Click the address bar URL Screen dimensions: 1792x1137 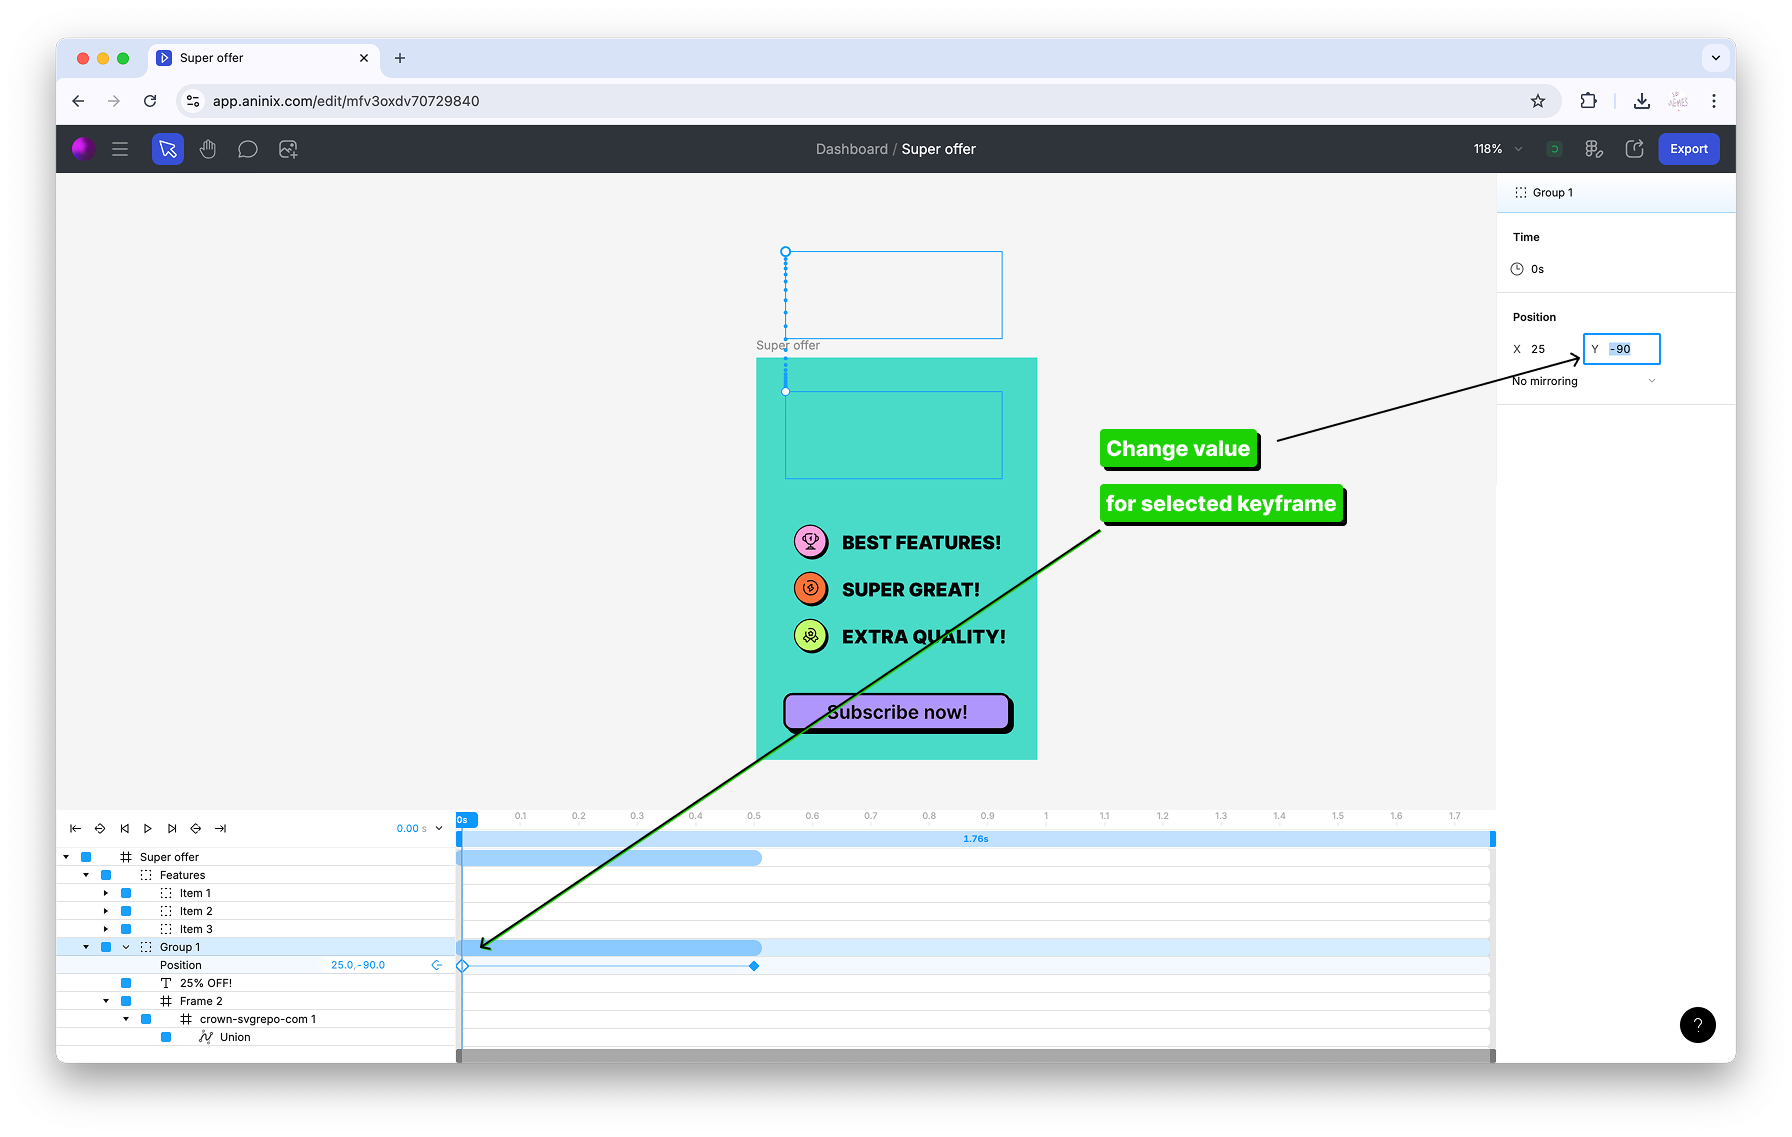point(346,101)
